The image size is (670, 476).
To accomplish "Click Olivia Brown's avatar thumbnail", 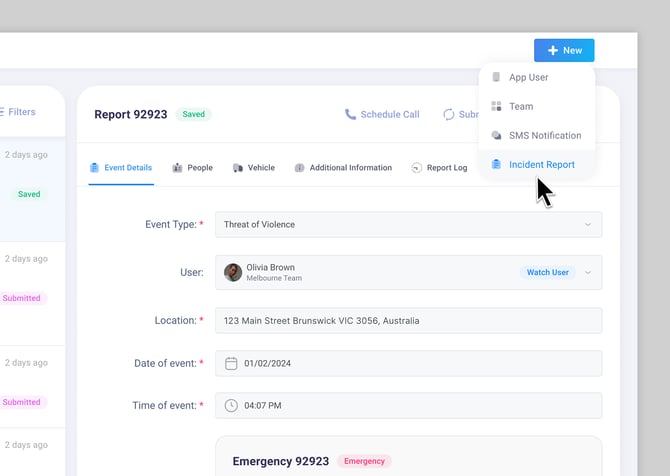I will [x=233, y=273].
